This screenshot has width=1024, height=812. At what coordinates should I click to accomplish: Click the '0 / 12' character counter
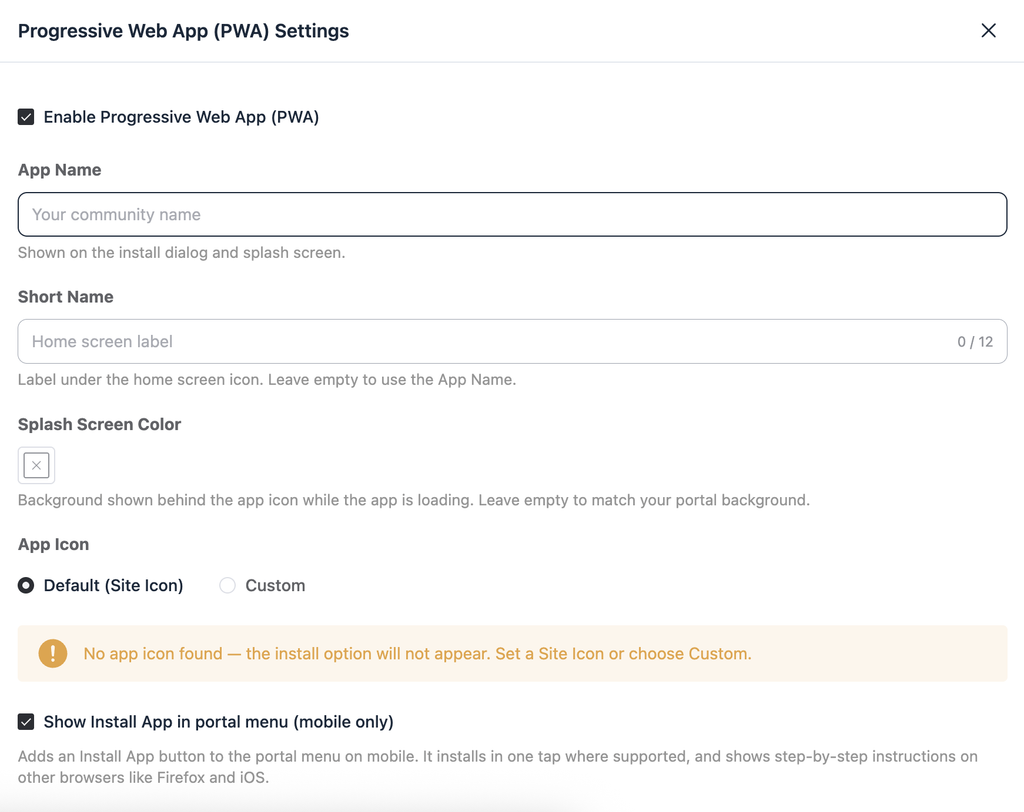coord(975,342)
